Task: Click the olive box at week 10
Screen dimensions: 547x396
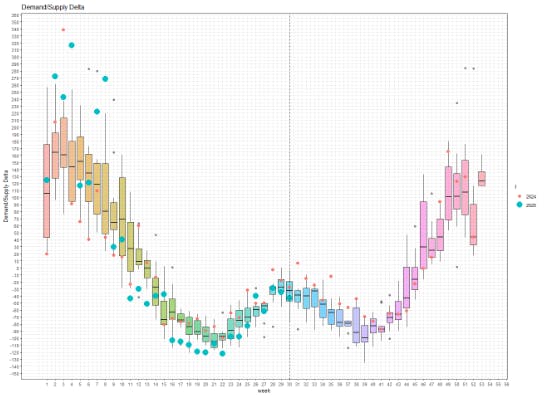Action: coord(122,216)
